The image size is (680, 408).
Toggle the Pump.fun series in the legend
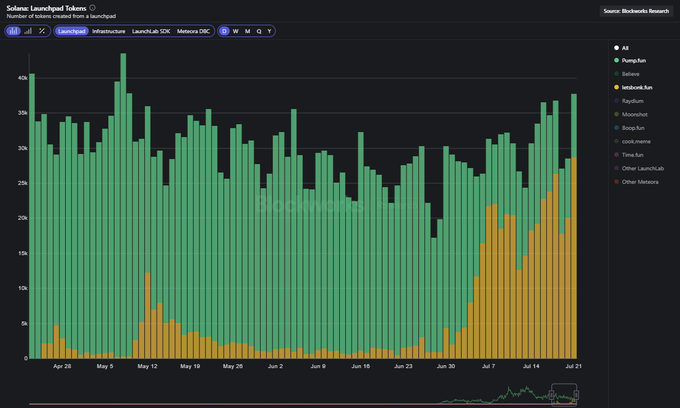point(636,61)
